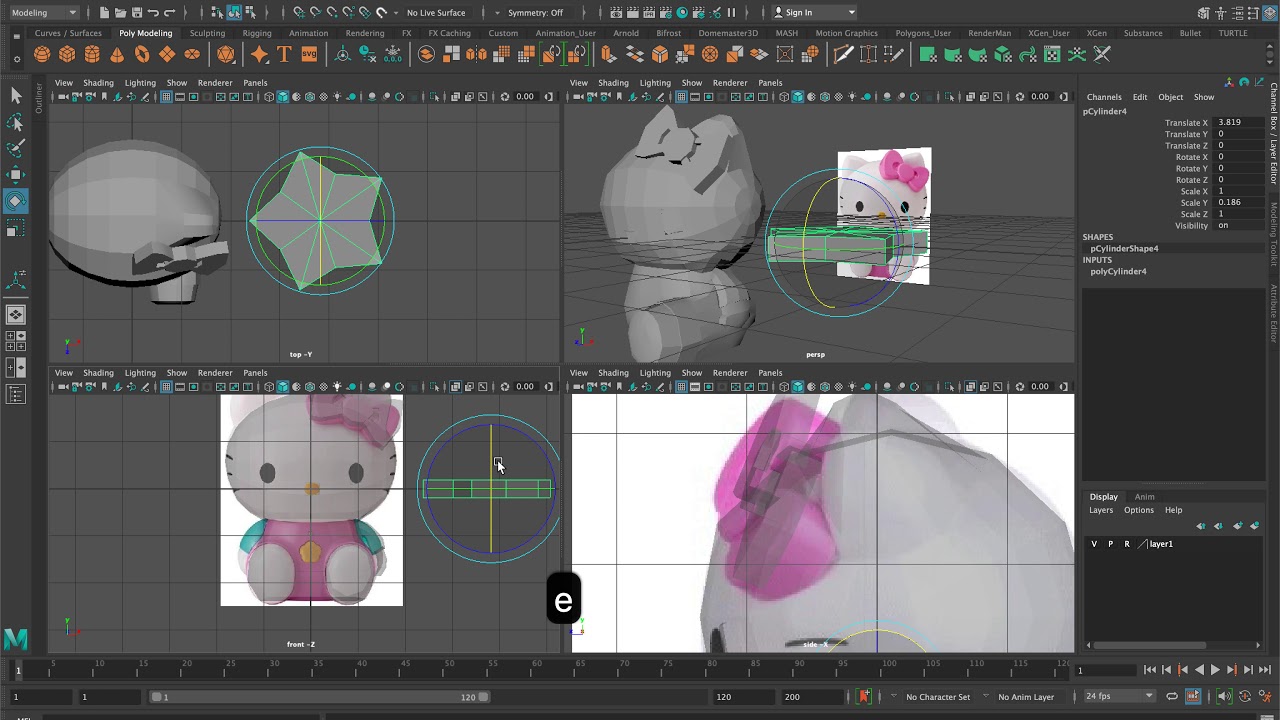This screenshot has height=720, width=1280.
Task: Switch to the Arnold shelf tab
Action: [626, 33]
